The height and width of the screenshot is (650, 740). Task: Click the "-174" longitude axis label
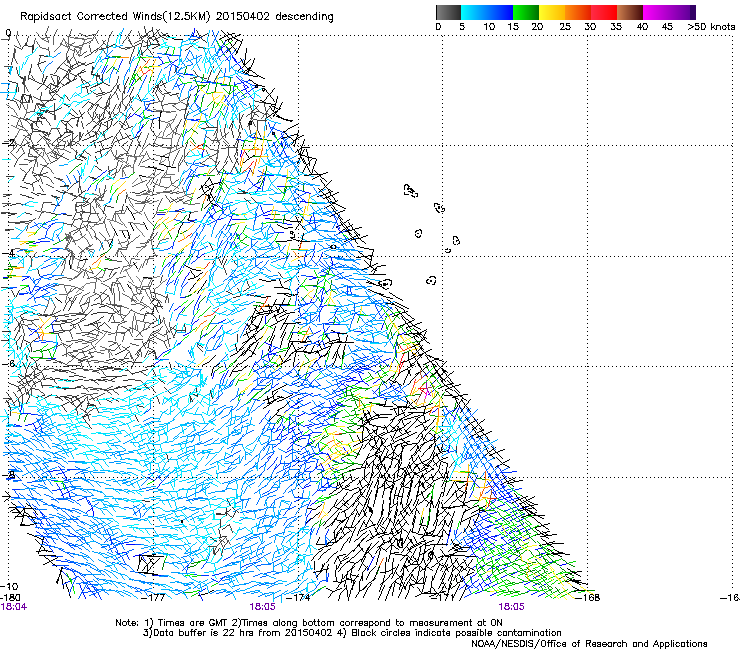point(298,597)
